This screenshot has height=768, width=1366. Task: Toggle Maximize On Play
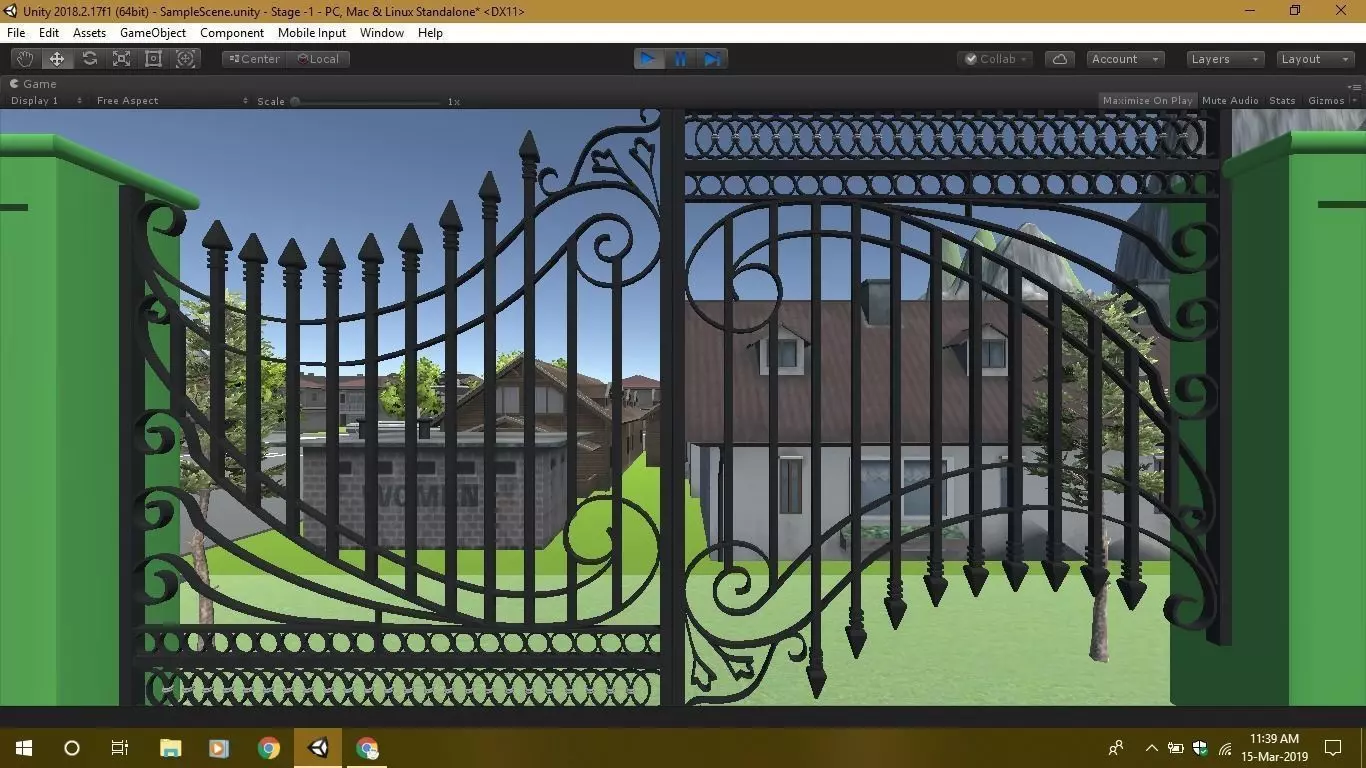1147,101
